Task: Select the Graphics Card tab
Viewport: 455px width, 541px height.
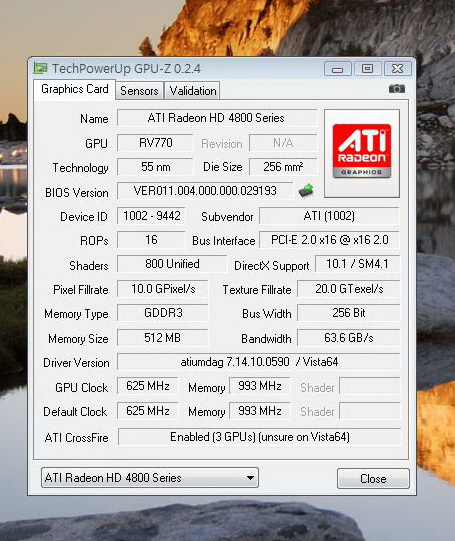Action: [x=75, y=89]
